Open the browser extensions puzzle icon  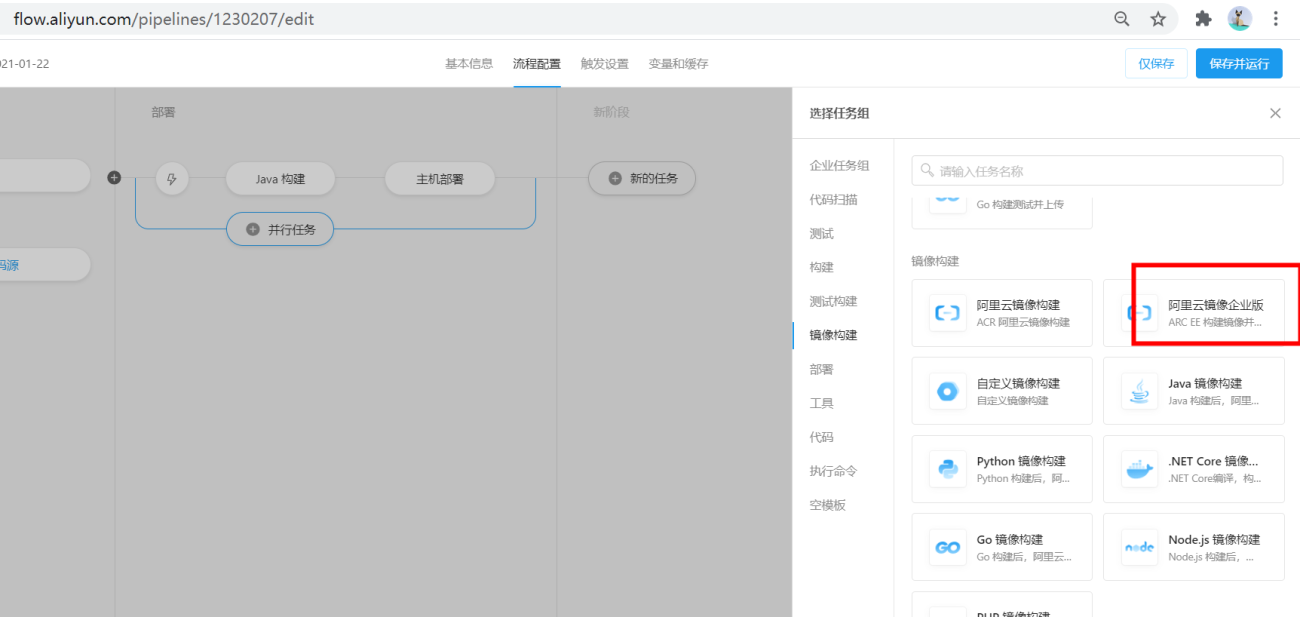pyautogui.click(x=1204, y=19)
